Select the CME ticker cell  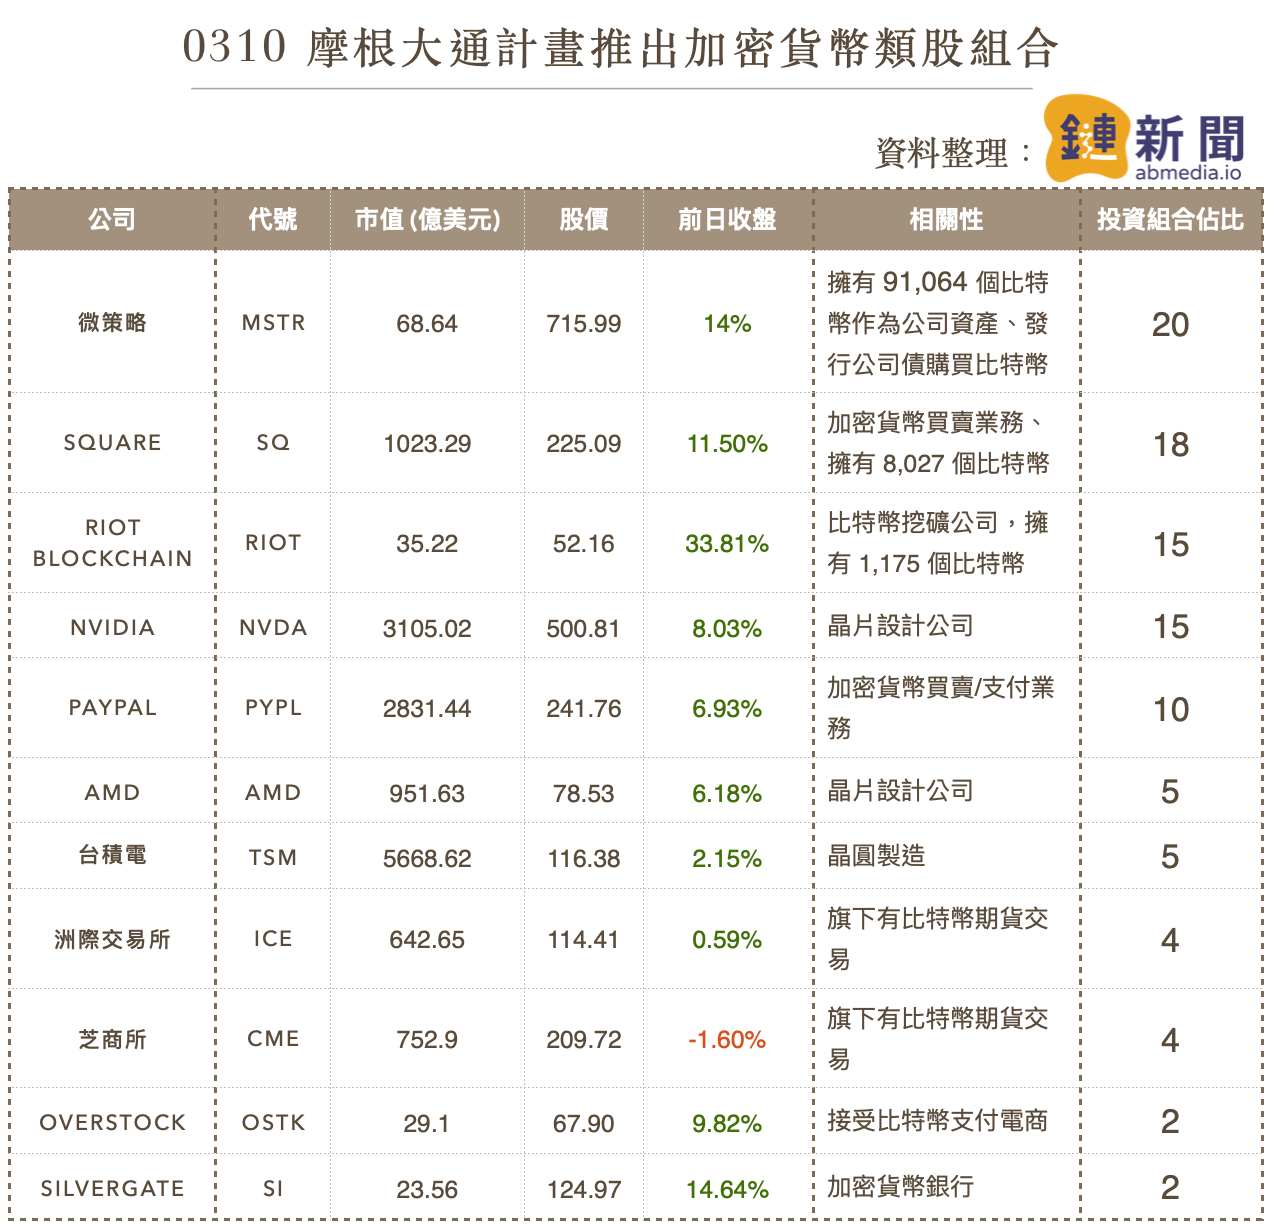coord(273,1038)
